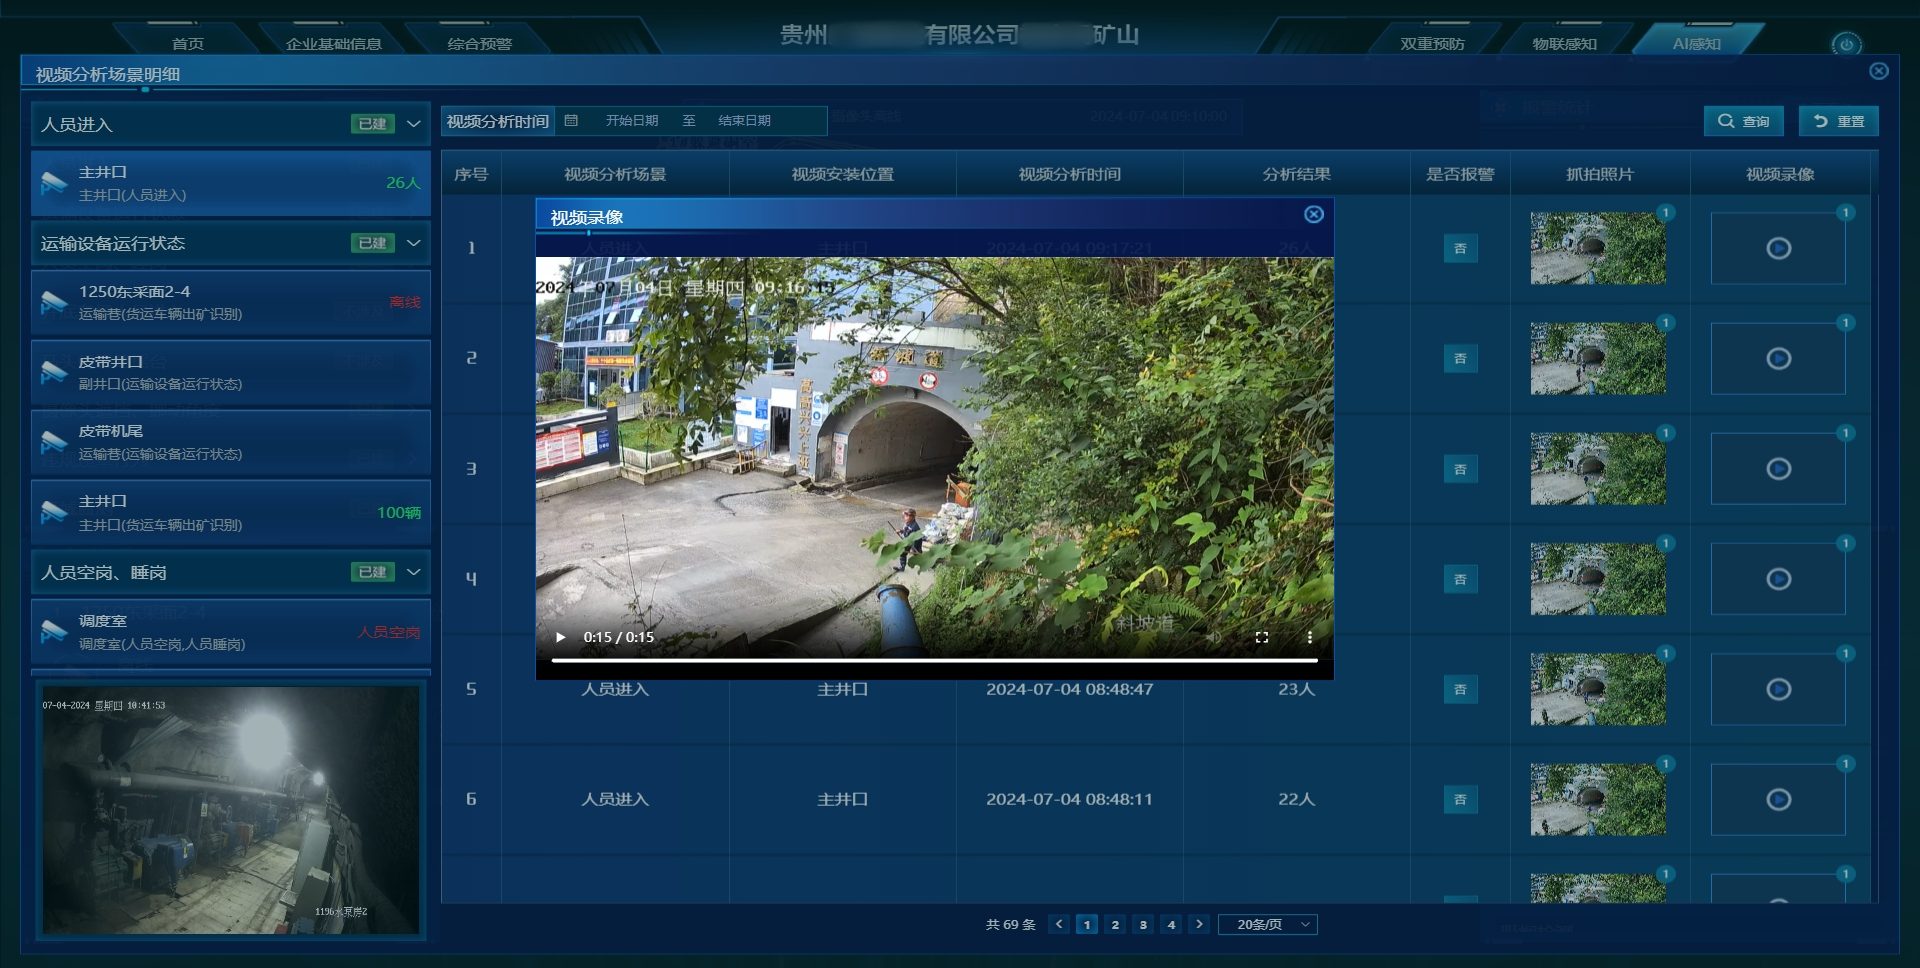This screenshot has height=968, width=1920.
Task: Select the 1250东采面2-4 camera item
Action: click(x=231, y=302)
